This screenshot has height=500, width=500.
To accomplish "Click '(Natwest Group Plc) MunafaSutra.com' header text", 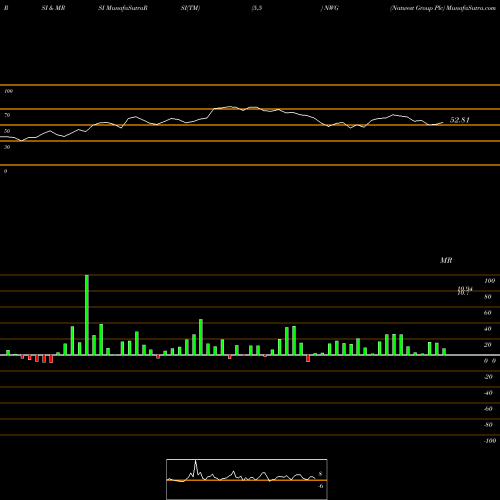I will (x=443, y=8).
